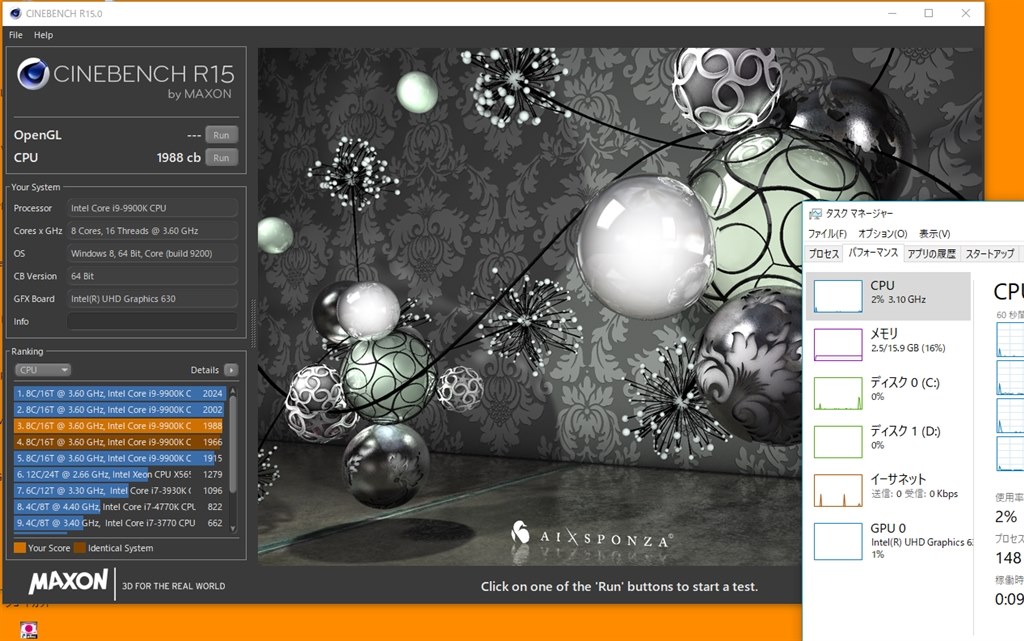Viewport: 1024px width, 641px height.
Task: Select the Intel Xeon X56 ranking row
Action: (x=120, y=475)
